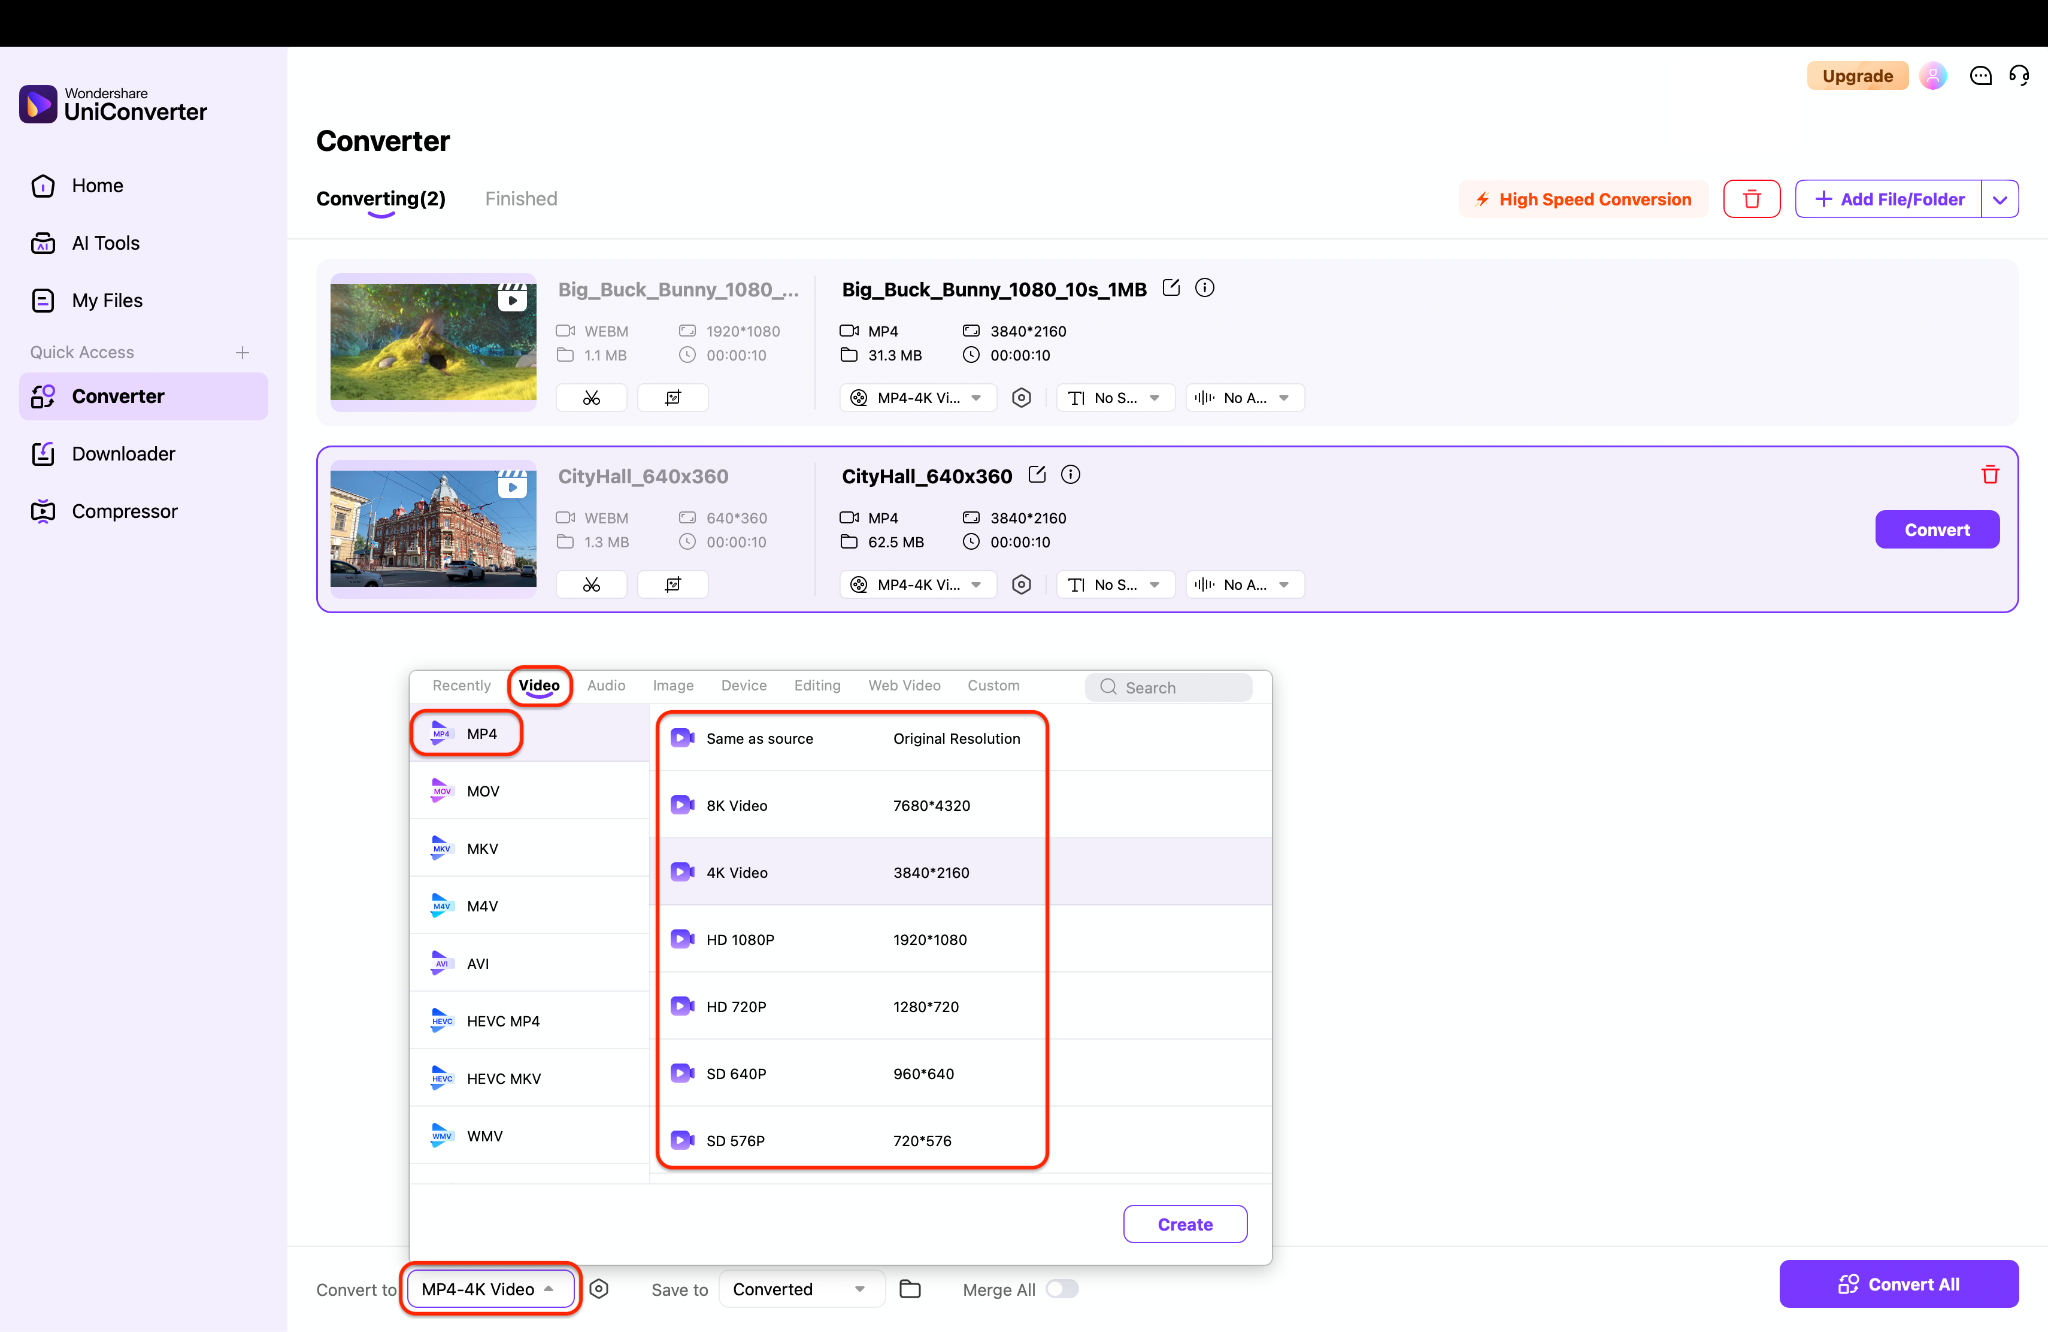The width and height of the screenshot is (2048, 1332).
Task: Open the Editing format tab
Action: click(817, 686)
